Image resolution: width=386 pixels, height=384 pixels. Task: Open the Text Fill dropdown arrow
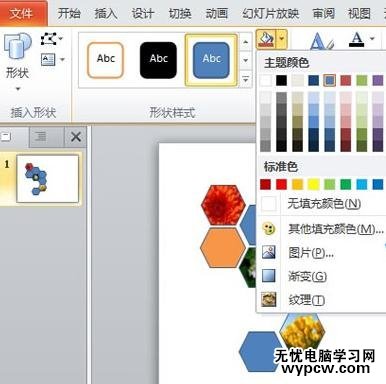(x=372, y=39)
